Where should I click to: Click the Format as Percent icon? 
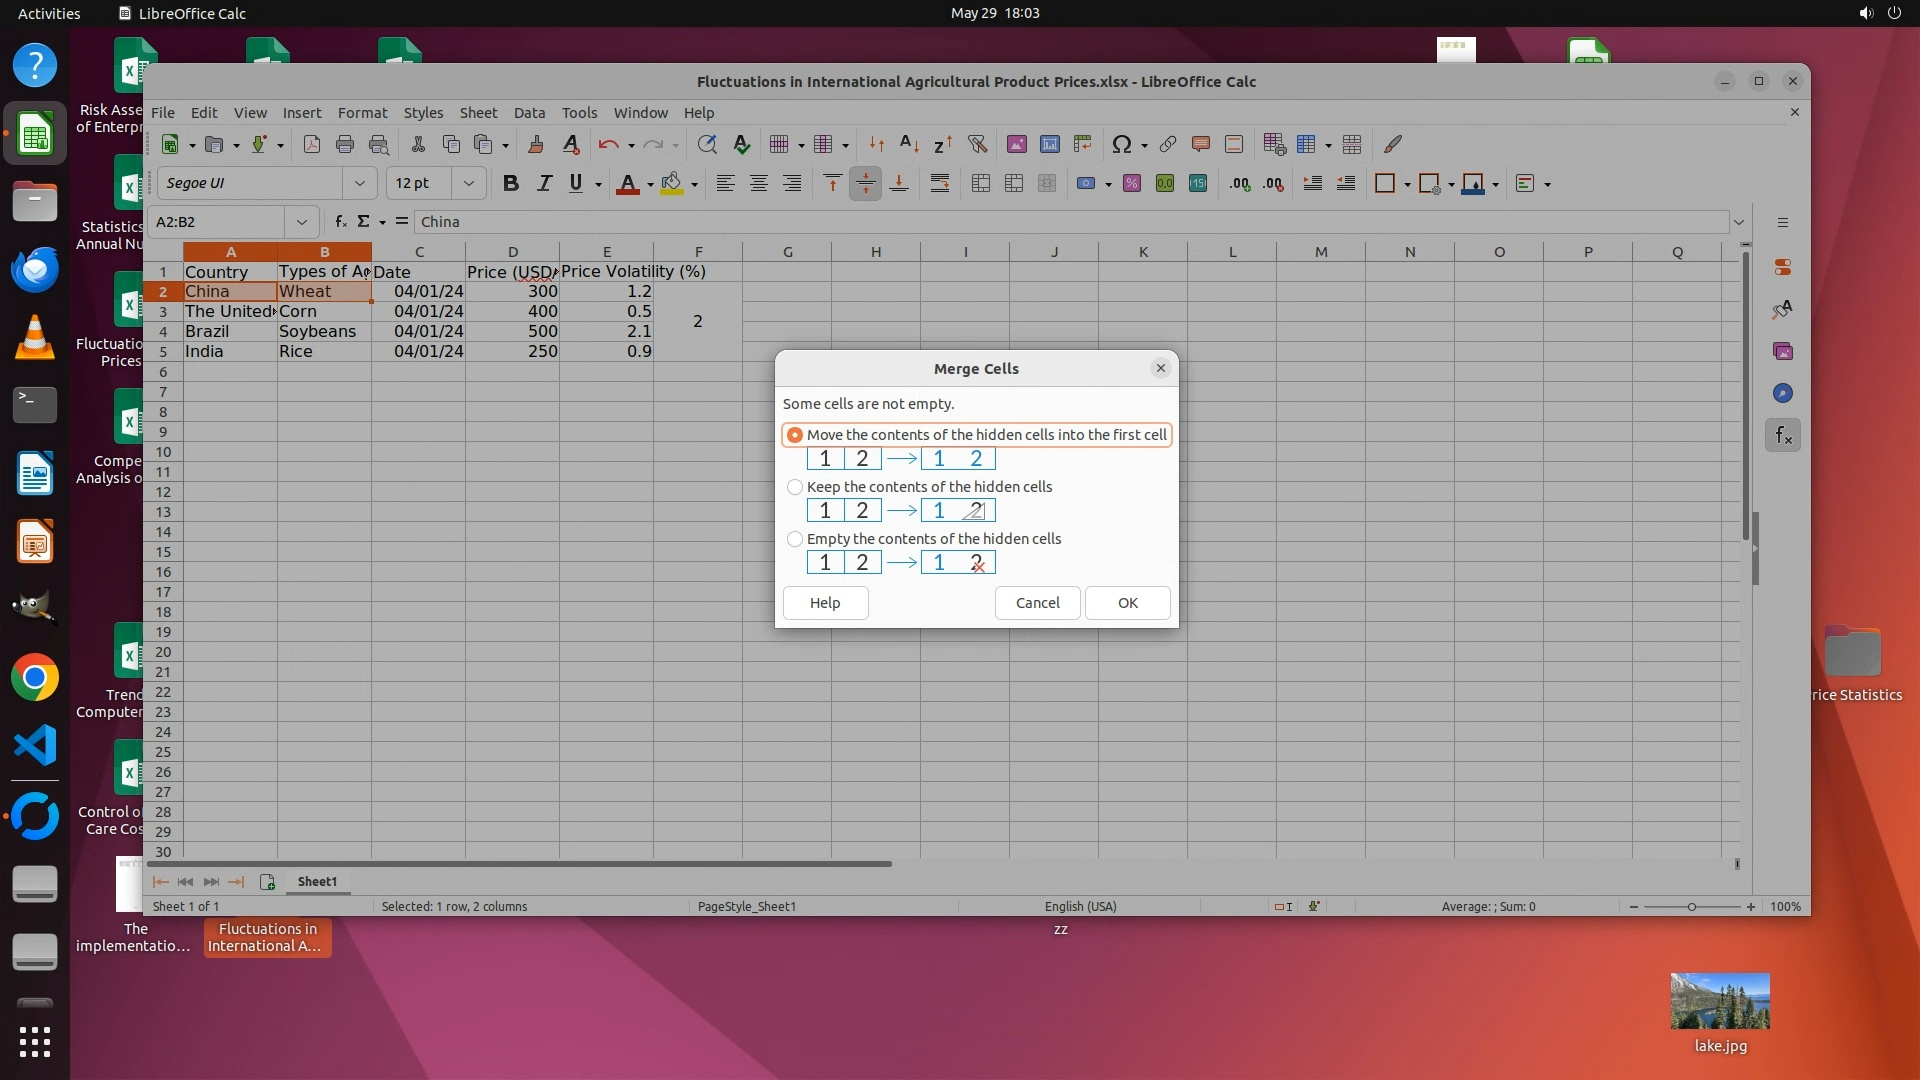point(1131,183)
